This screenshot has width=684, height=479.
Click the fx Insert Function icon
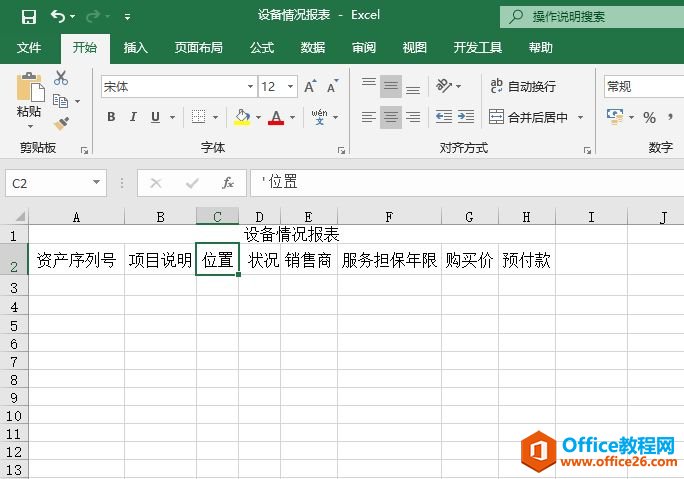click(x=228, y=183)
